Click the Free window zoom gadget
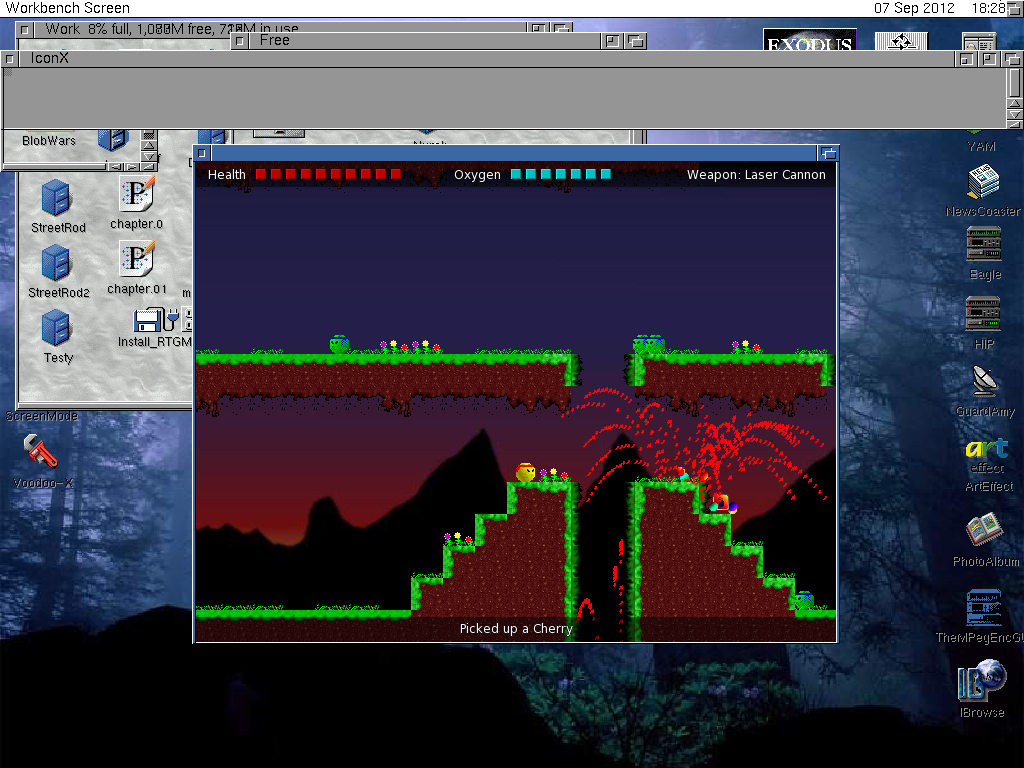Image resolution: width=1024 pixels, height=768 pixels. point(612,41)
